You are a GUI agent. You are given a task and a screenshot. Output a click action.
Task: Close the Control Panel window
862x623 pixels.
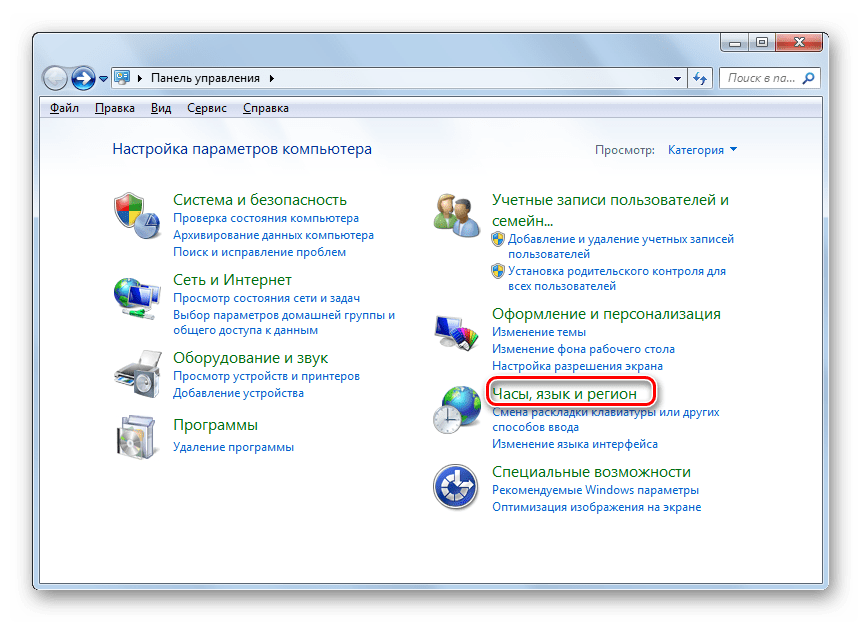799,42
